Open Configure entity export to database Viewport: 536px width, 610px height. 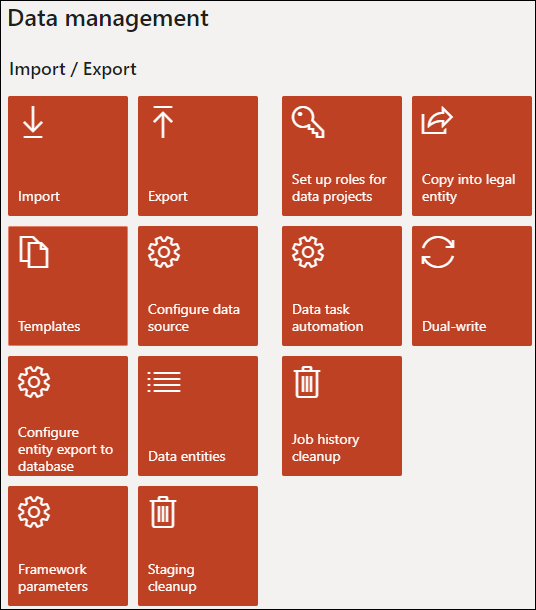pyautogui.click(x=68, y=416)
